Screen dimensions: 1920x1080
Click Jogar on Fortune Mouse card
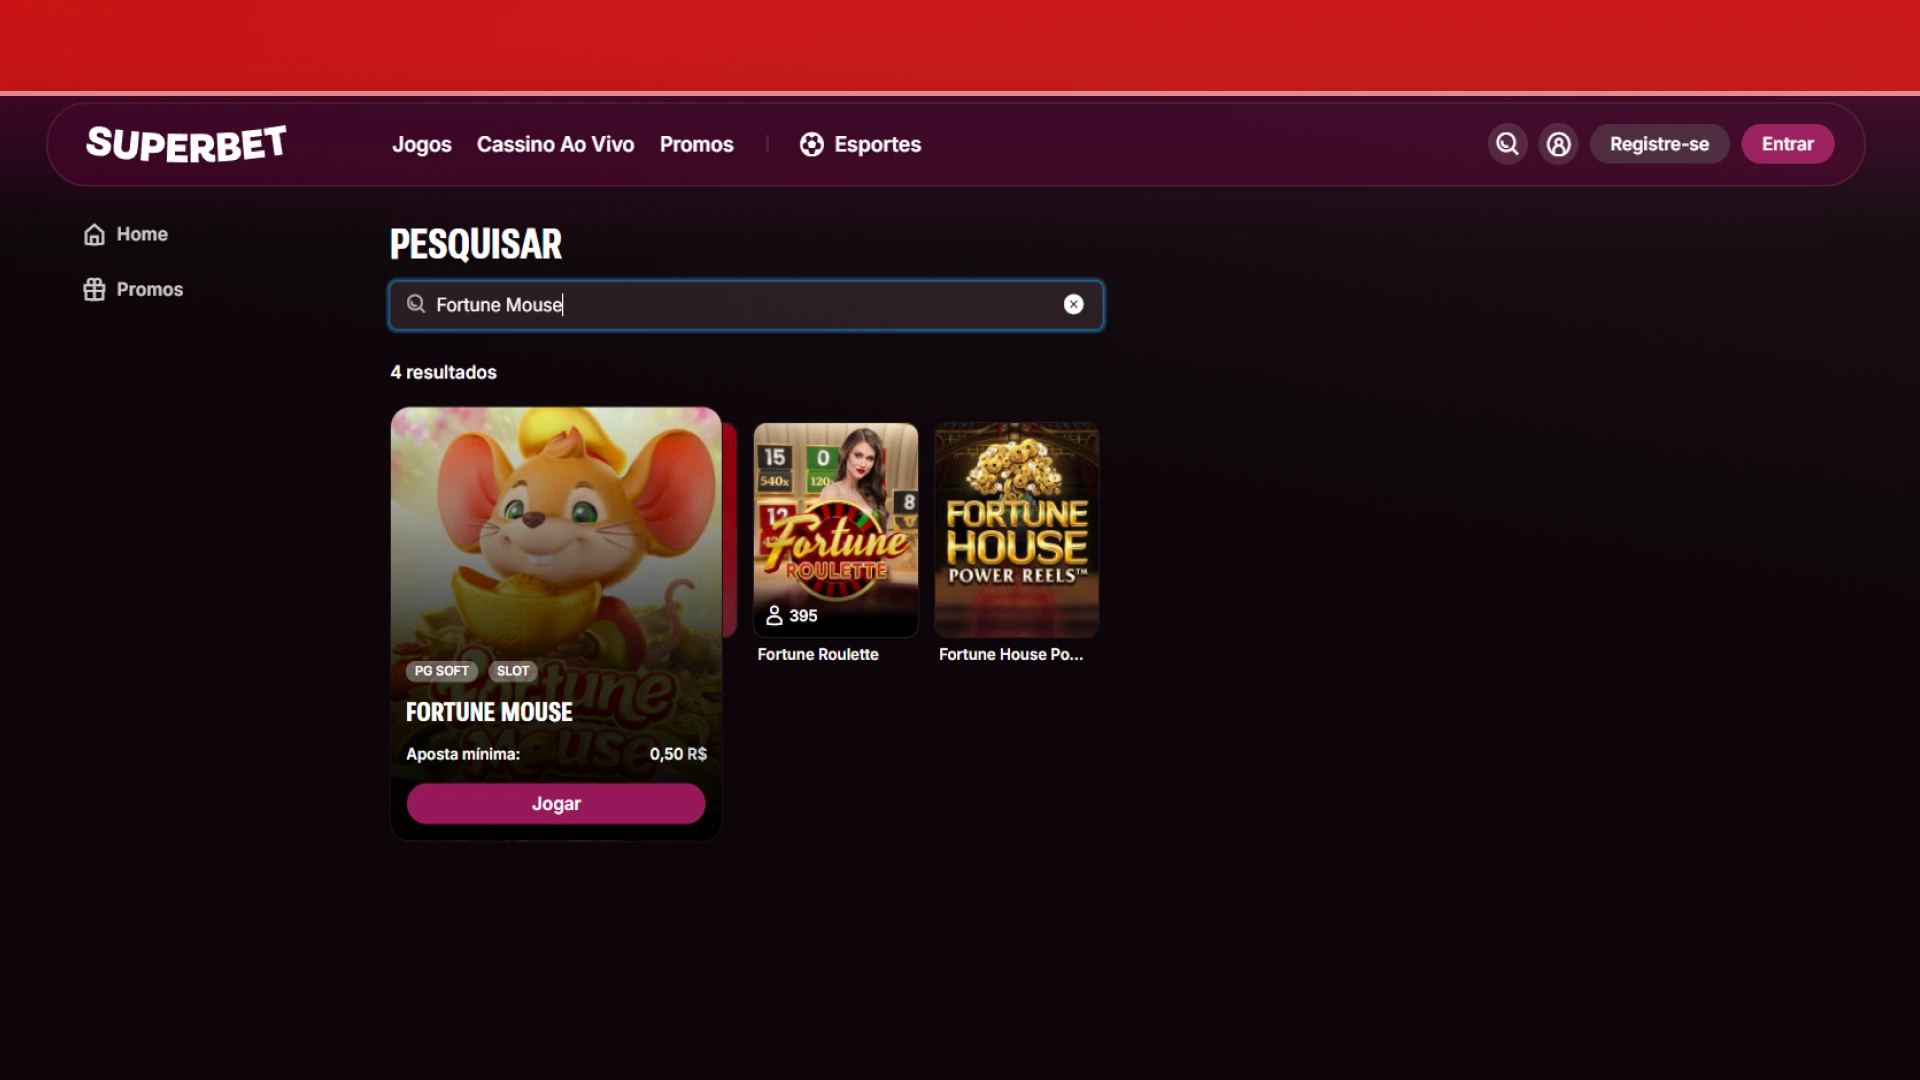[x=555, y=804]
